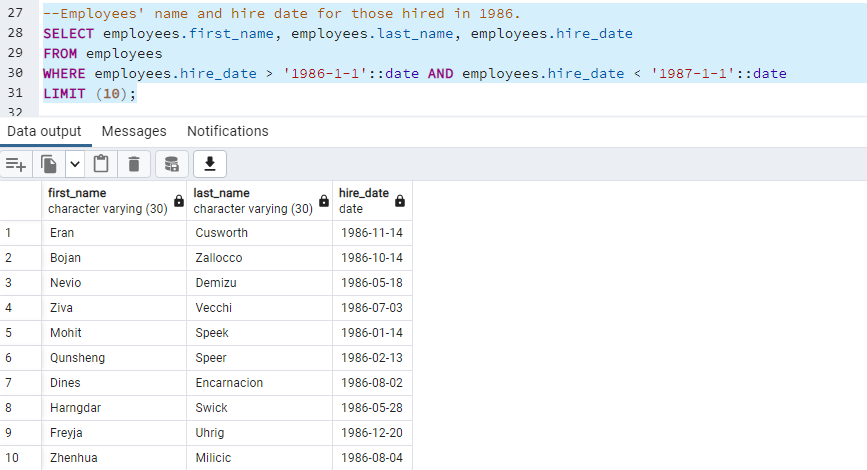Select the cell containing Demizu

pyautogui.click(x=259, y=283)
